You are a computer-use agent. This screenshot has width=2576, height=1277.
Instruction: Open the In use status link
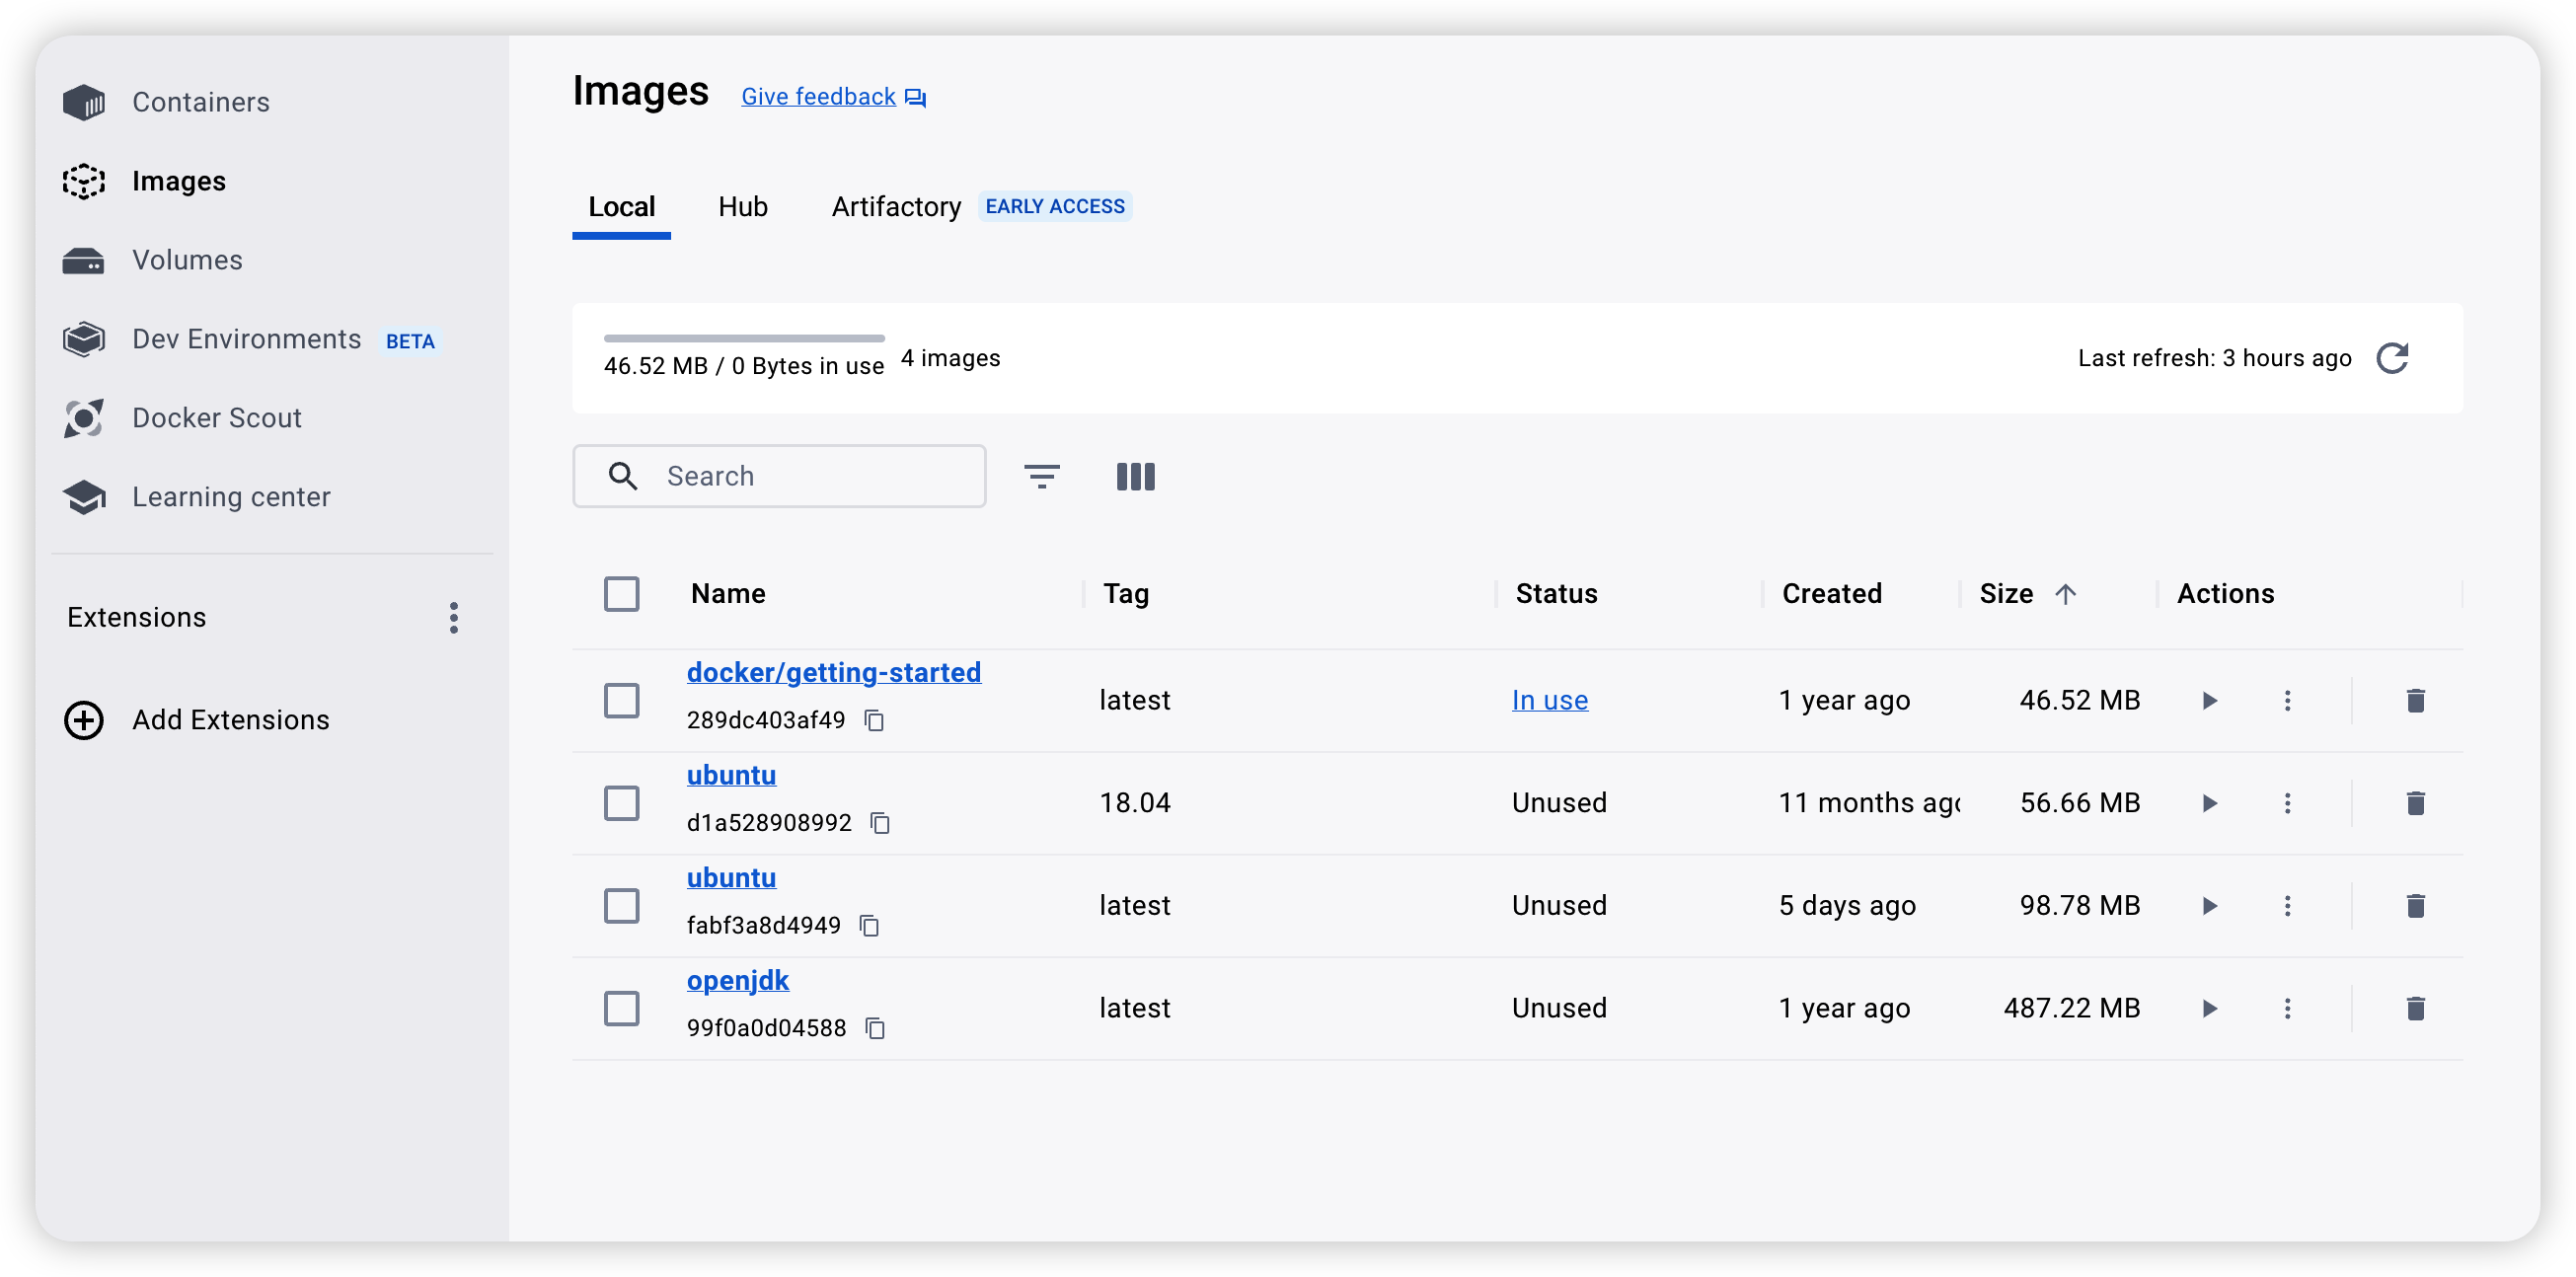pos(1549,700)
